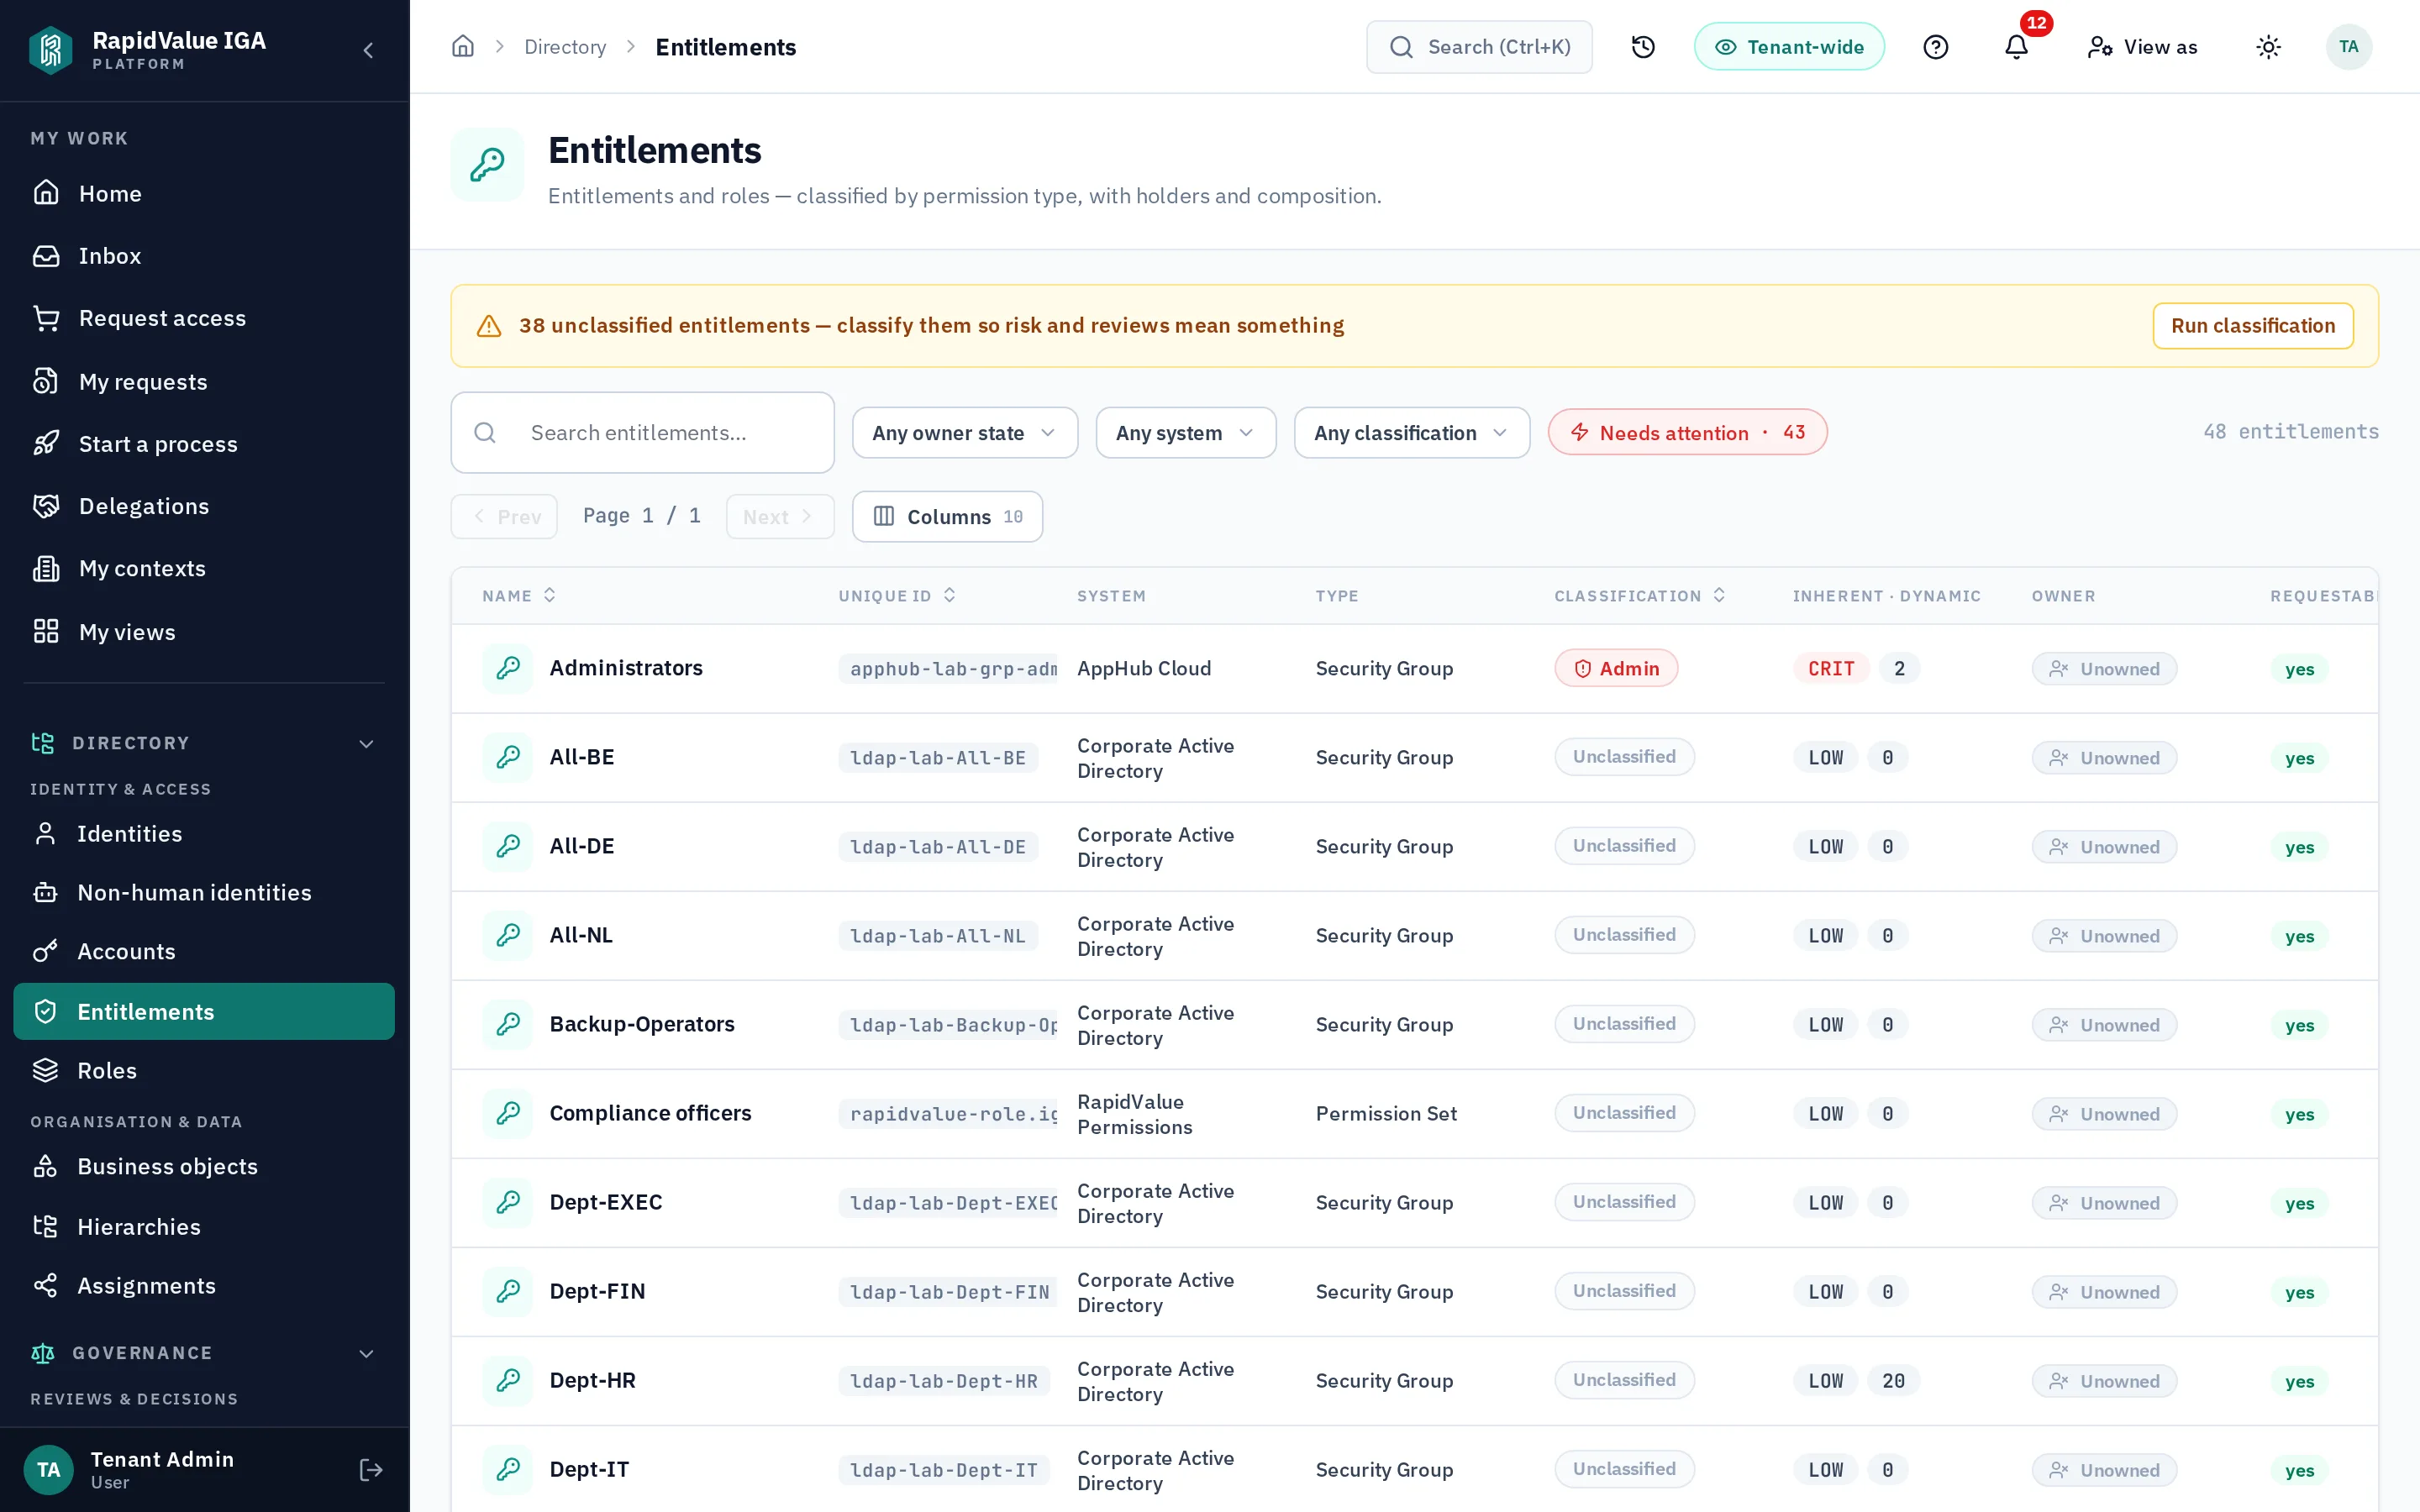2420x1512 pixels.
Task: Click the Dept-EXEC entitlement name
Action: pyautogui.click(x=606, y=1202)
